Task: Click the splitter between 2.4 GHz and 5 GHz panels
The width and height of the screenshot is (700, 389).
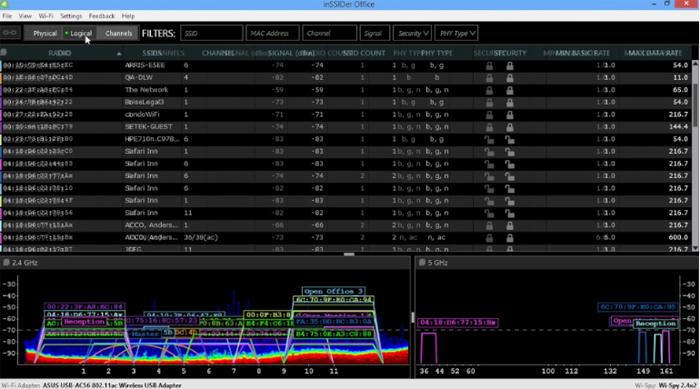Action: [412, 318]
